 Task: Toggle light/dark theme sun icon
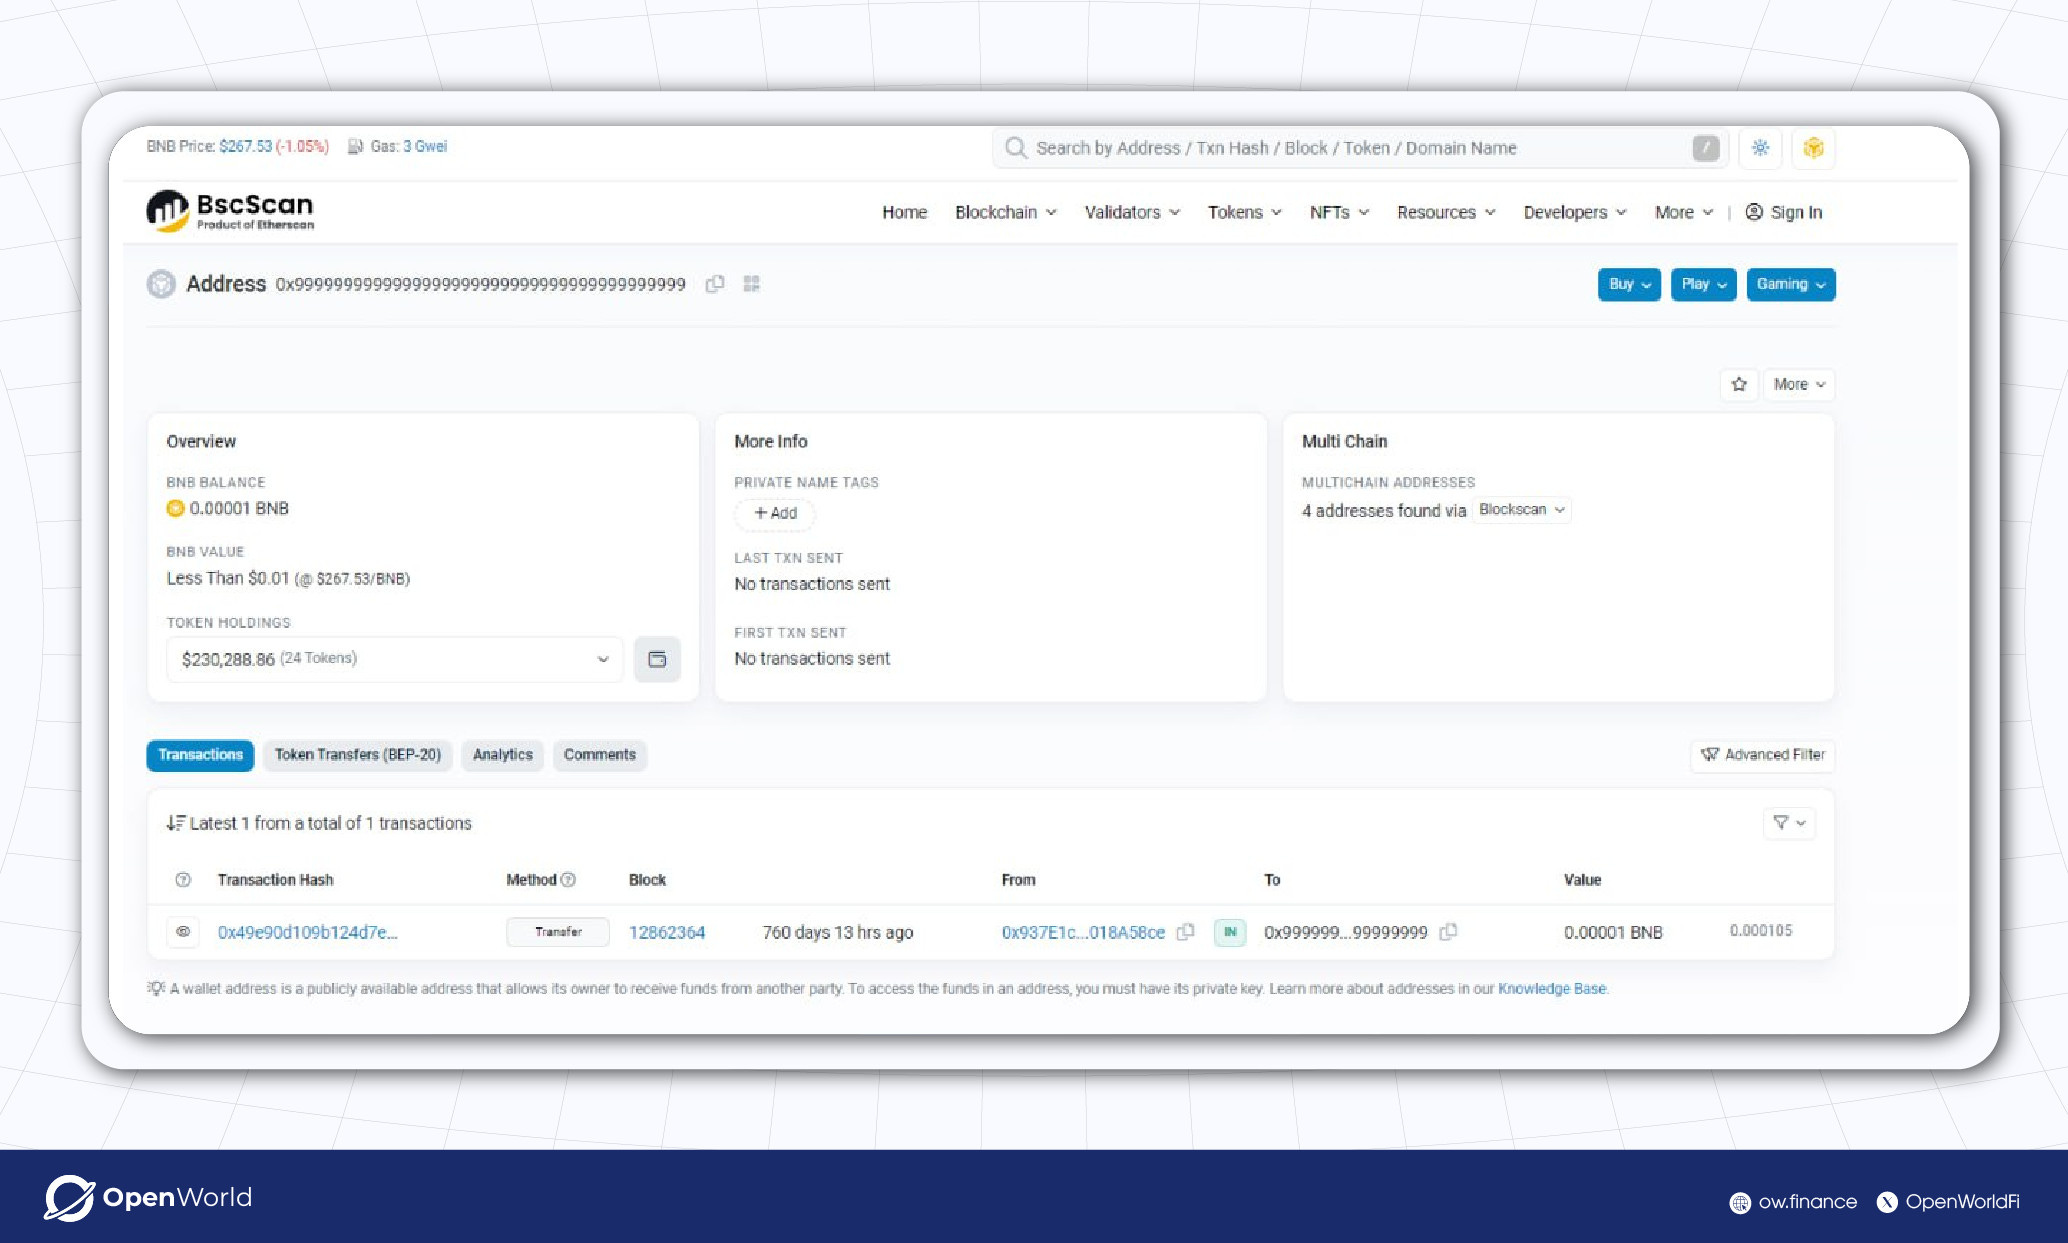[1760, 148]
